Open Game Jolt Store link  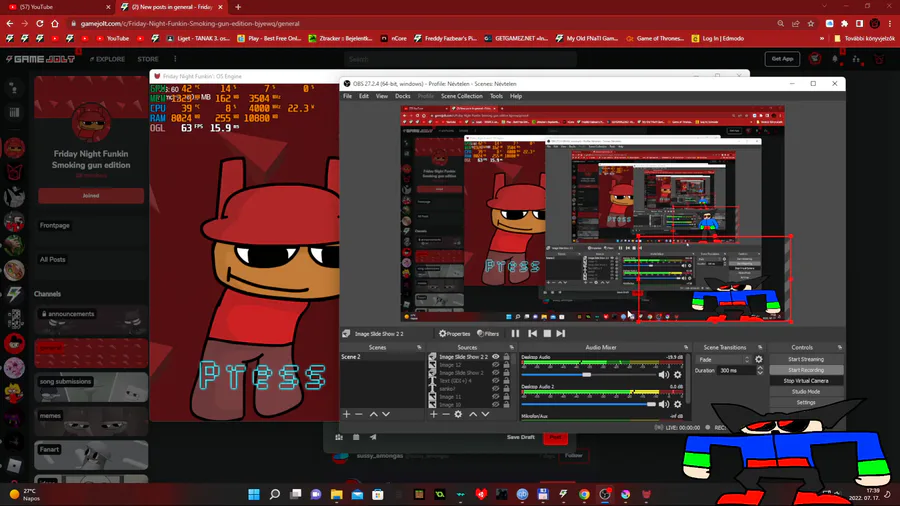(x=148, y=59)
